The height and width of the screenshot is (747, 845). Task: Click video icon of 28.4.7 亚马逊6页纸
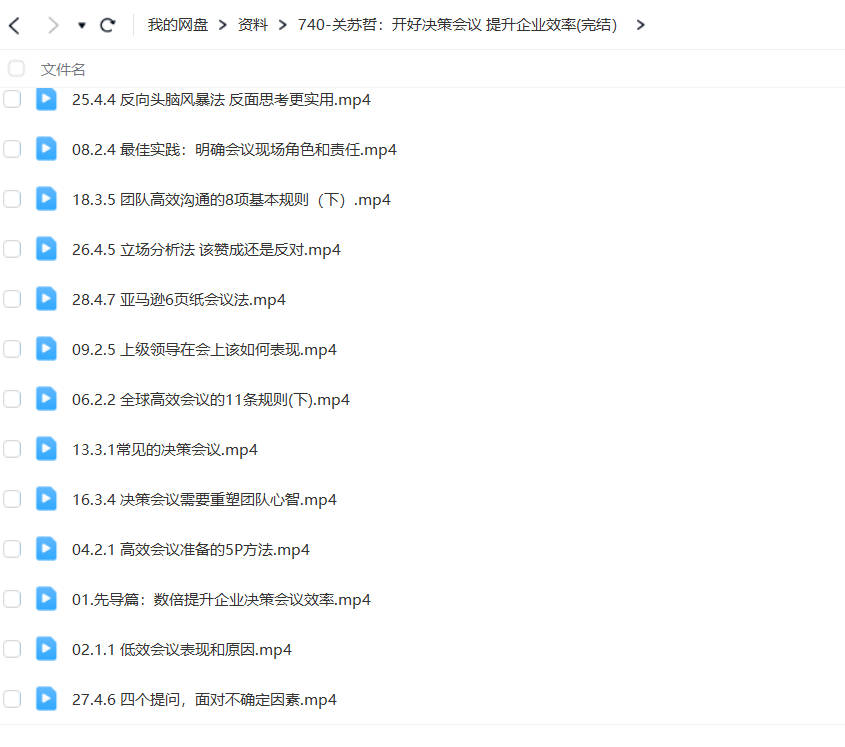[46, 299]
